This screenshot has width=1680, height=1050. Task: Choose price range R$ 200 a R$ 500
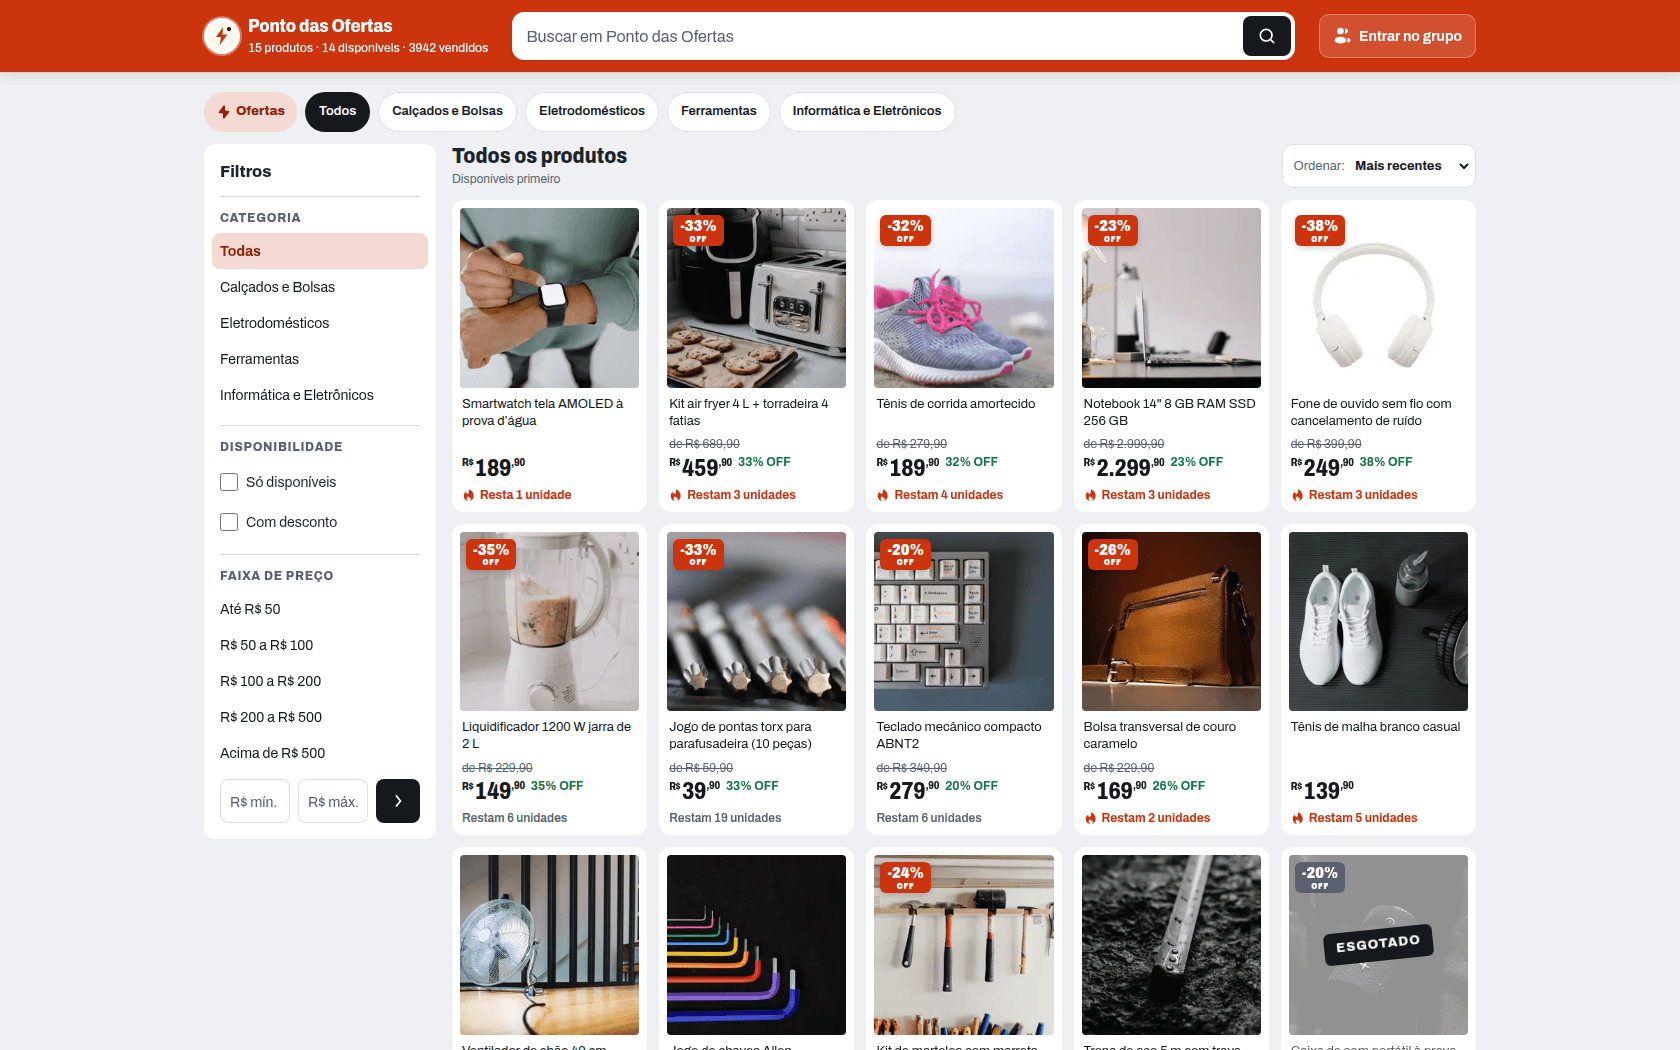pyautogui.click(x=320, y=717)
